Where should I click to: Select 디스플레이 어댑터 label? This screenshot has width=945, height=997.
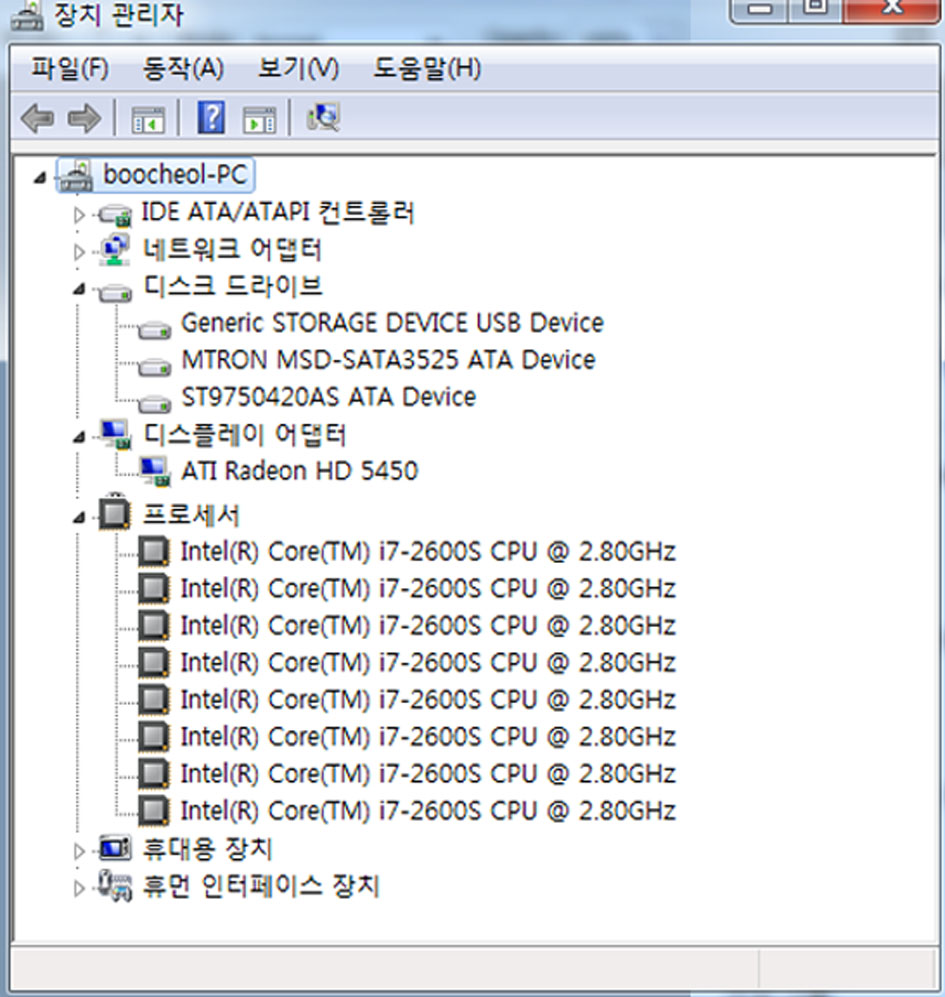(244, 434)
